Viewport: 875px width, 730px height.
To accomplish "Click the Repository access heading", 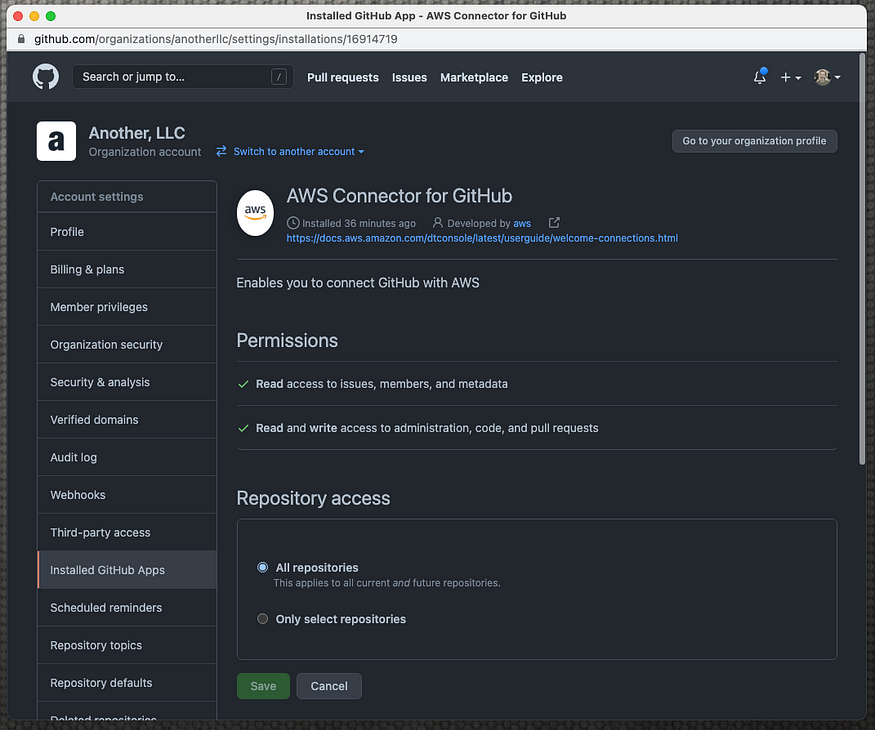I will [314, 498].
